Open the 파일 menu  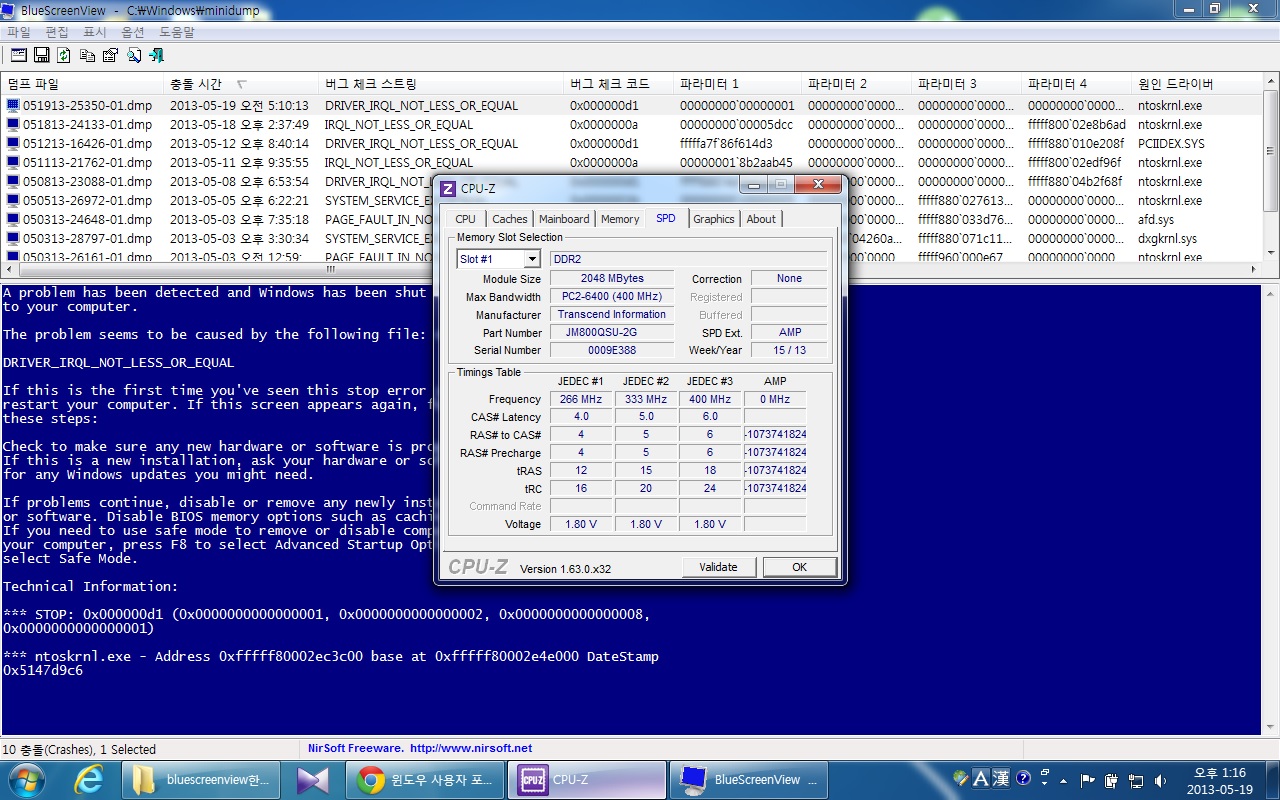[x=19, y=32]
